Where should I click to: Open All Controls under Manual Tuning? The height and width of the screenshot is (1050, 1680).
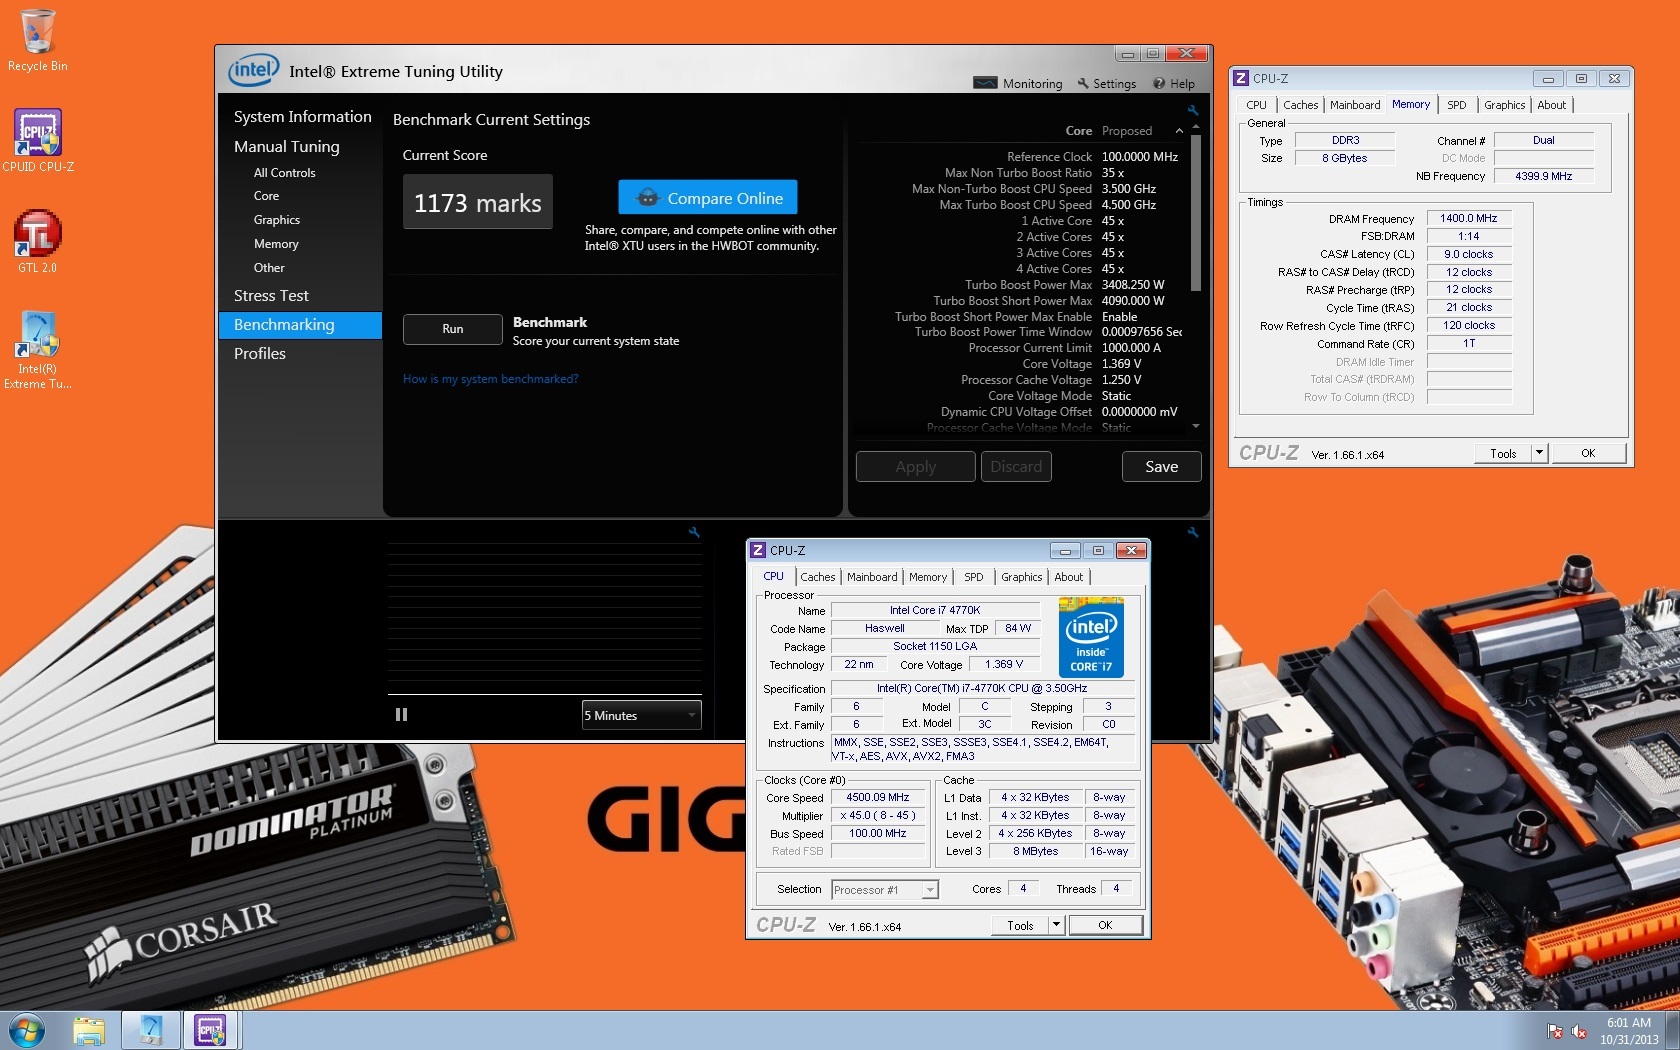pos(284,172)
